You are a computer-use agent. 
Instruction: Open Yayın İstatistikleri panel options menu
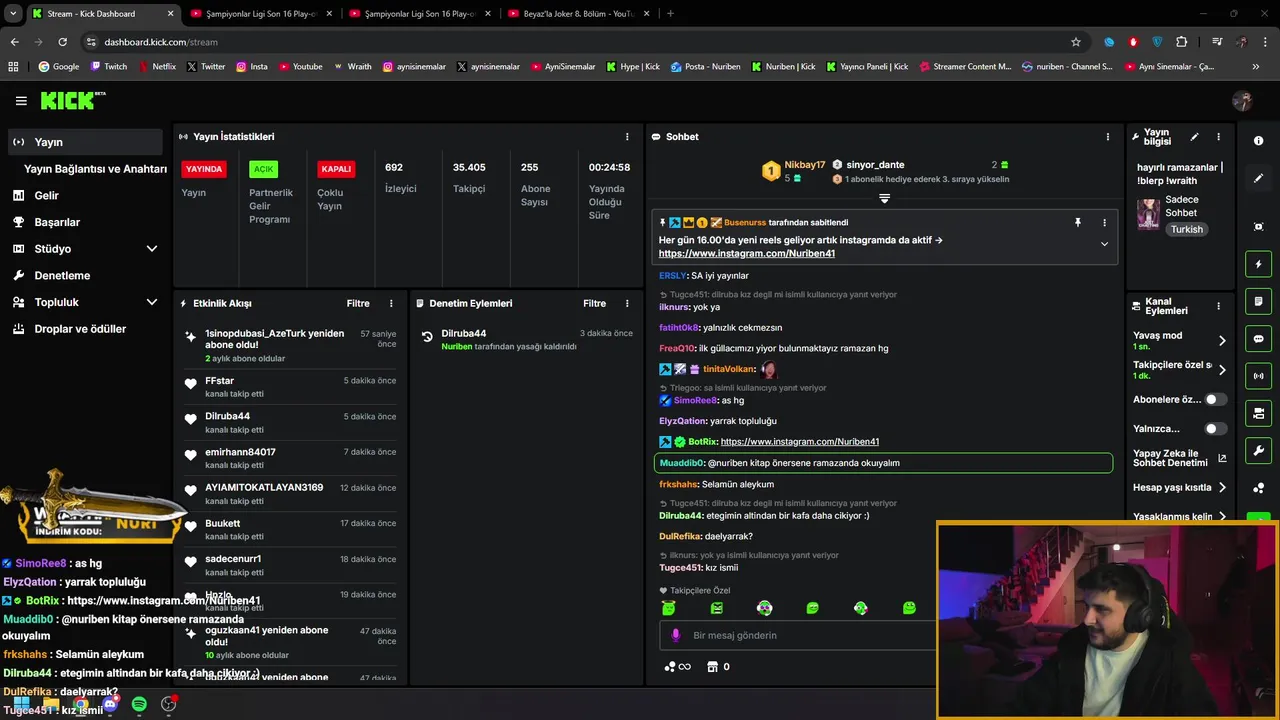(627, 137)
